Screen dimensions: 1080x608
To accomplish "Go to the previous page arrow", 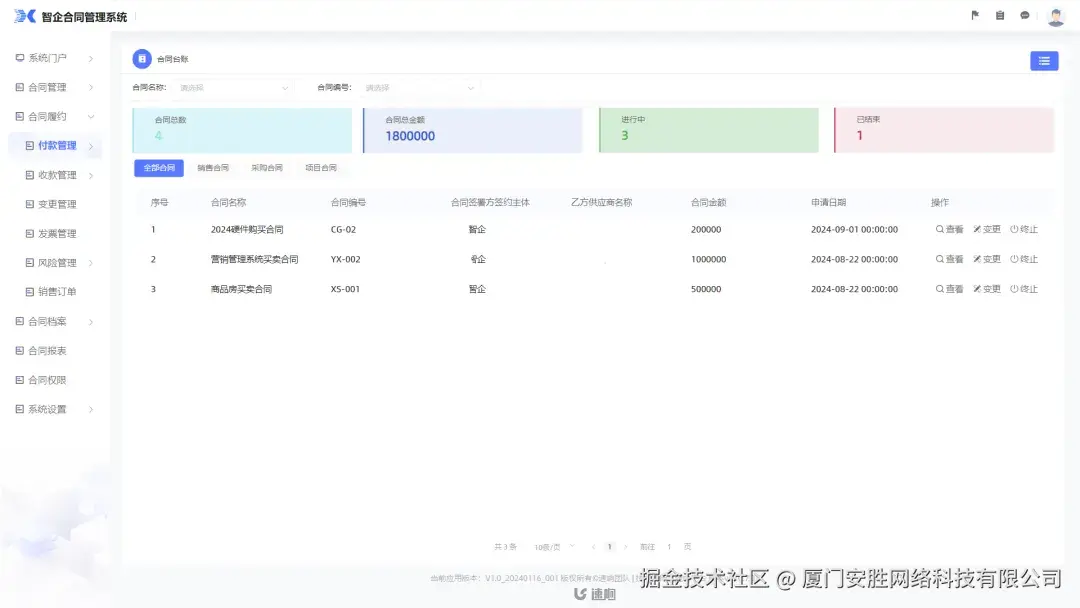I will pyautogui.click(x=593, y=547).
